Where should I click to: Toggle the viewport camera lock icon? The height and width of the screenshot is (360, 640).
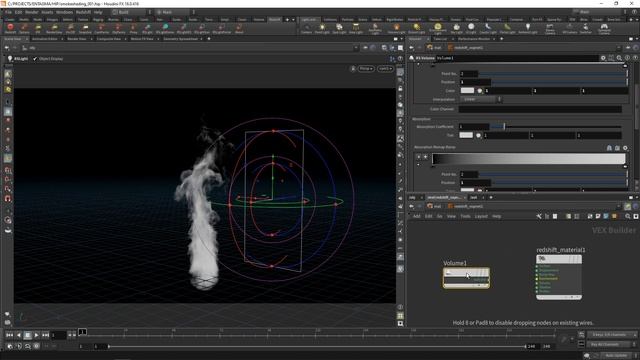[x=353, y=69]
